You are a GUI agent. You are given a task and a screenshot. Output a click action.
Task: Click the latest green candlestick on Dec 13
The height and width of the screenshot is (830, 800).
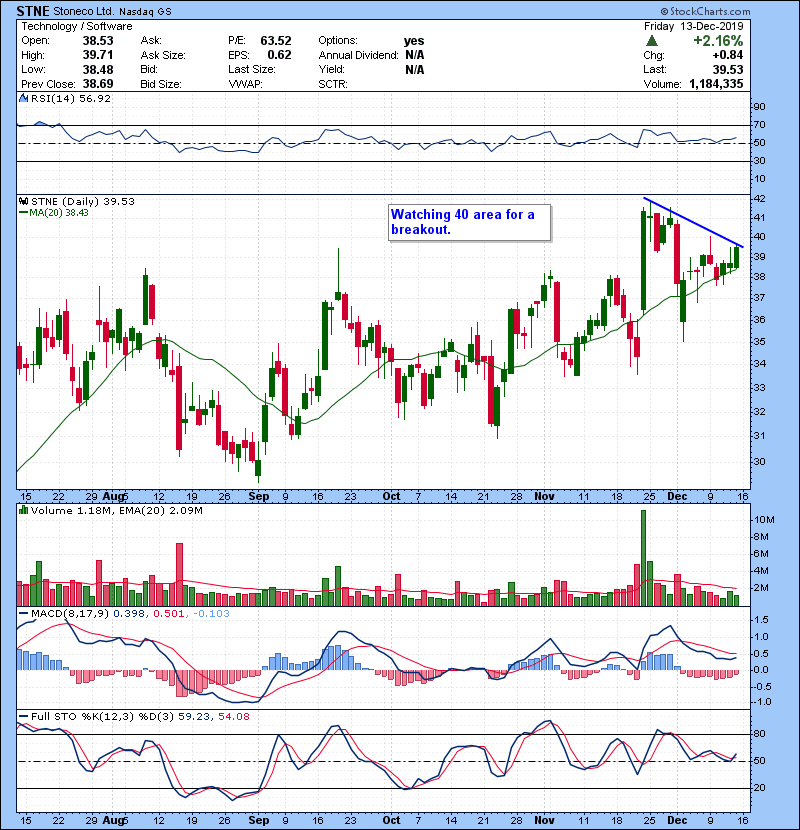pos(736,257)
